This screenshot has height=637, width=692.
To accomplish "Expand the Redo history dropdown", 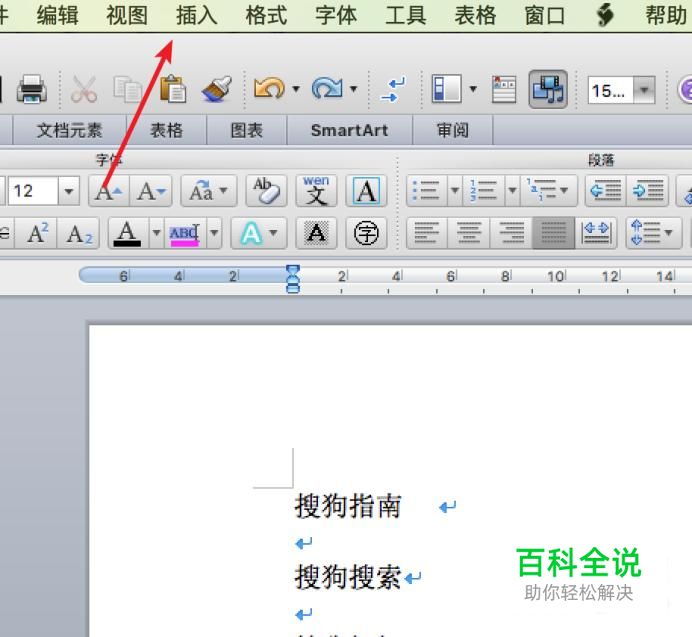I will (354, 89).
